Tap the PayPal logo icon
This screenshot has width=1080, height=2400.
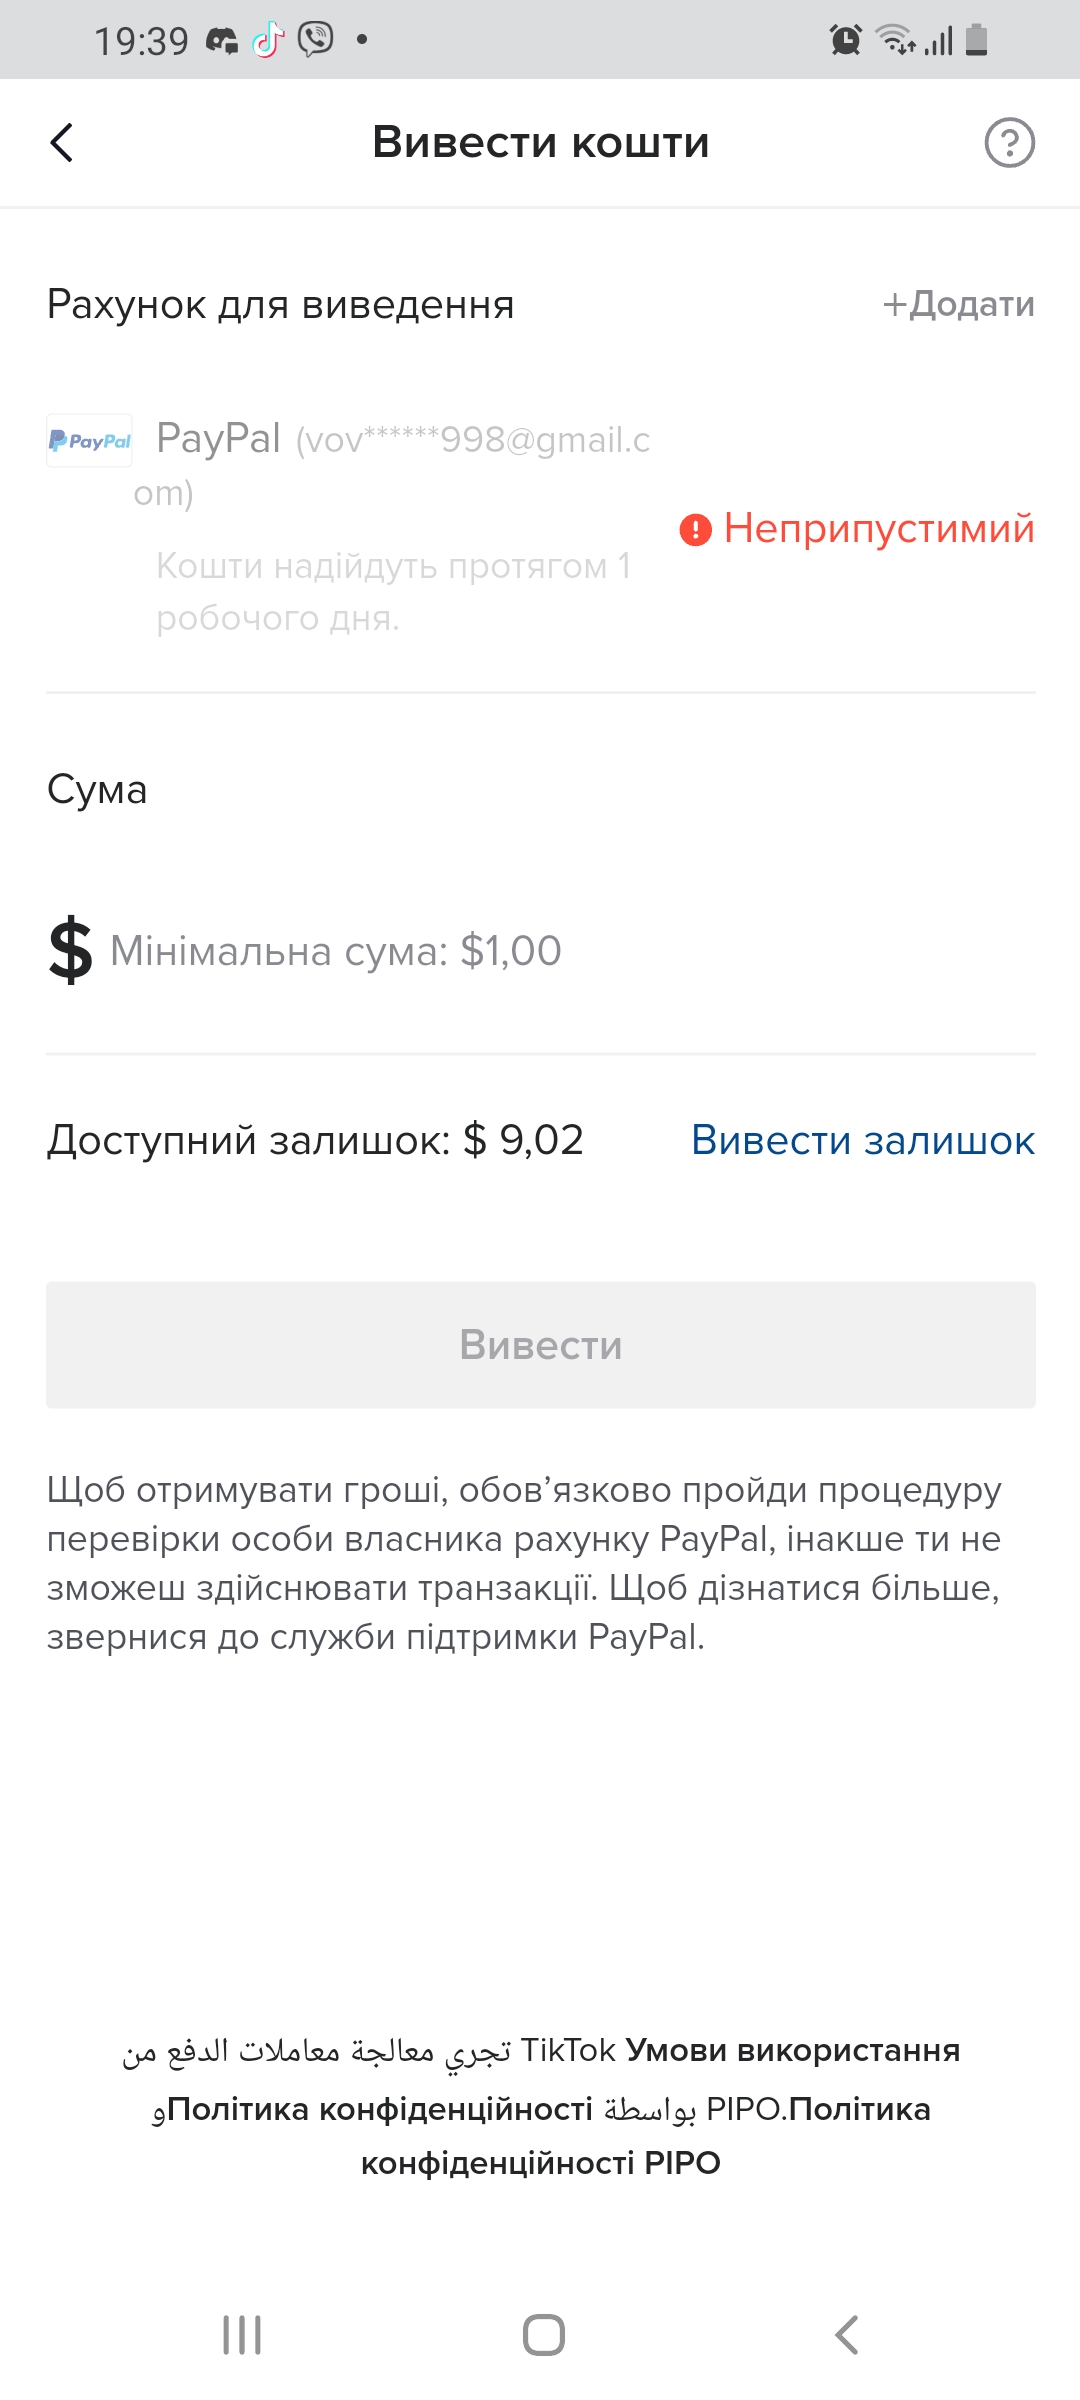pyautogui.click(x=89, y=440)
